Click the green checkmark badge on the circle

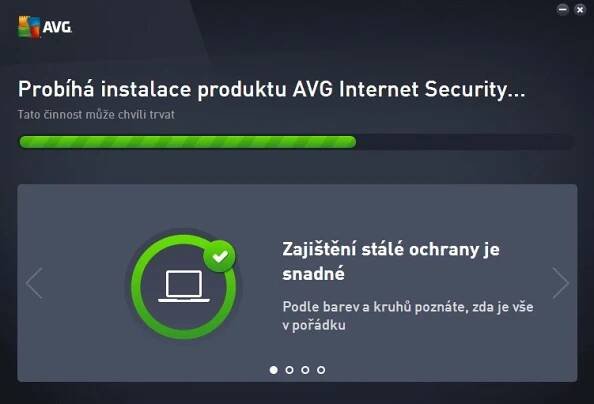pos(219,257)
